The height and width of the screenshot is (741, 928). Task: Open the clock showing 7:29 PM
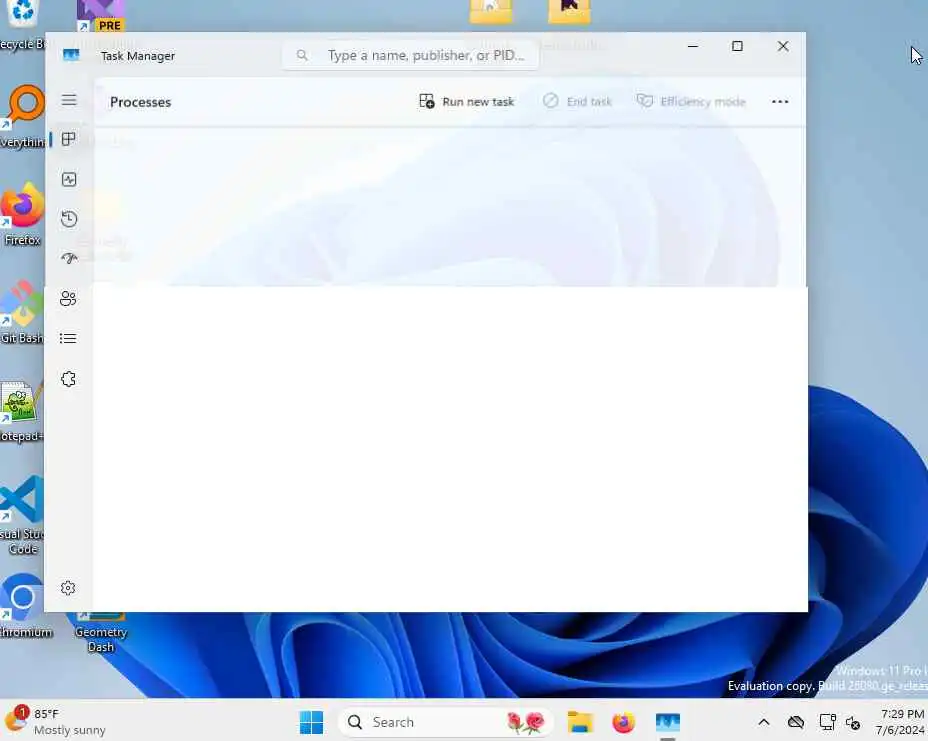[901, 722]
